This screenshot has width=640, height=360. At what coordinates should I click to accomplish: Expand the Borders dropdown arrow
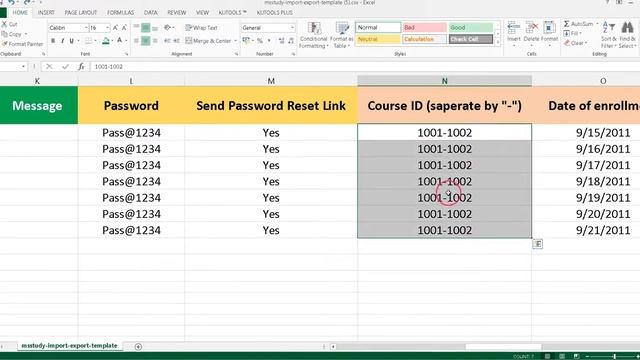[95, 41]
